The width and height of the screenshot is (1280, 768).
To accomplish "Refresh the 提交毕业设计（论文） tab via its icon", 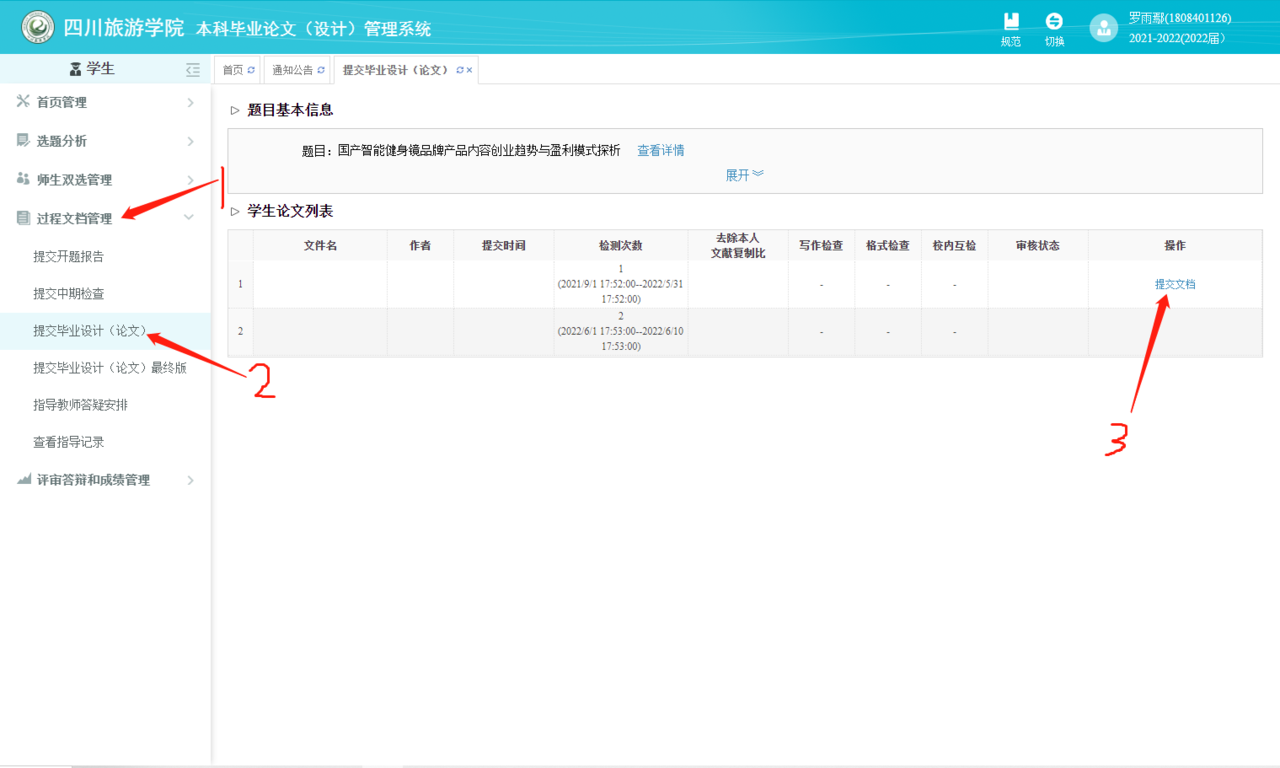I will pyautogui.click(x=460, y=70).
